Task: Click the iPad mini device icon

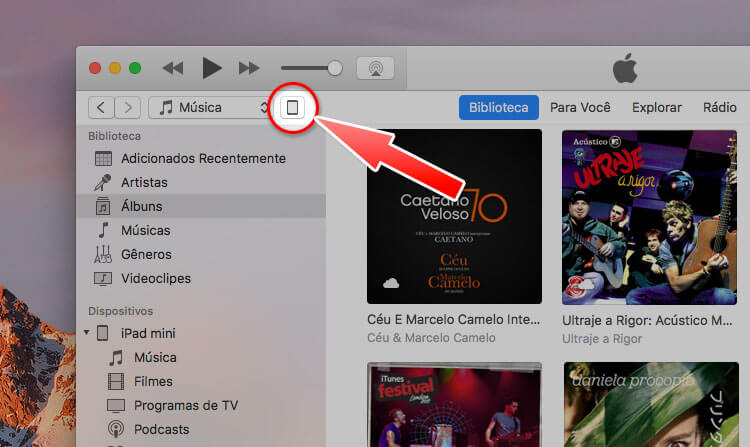Action: (x=102, y=333)
